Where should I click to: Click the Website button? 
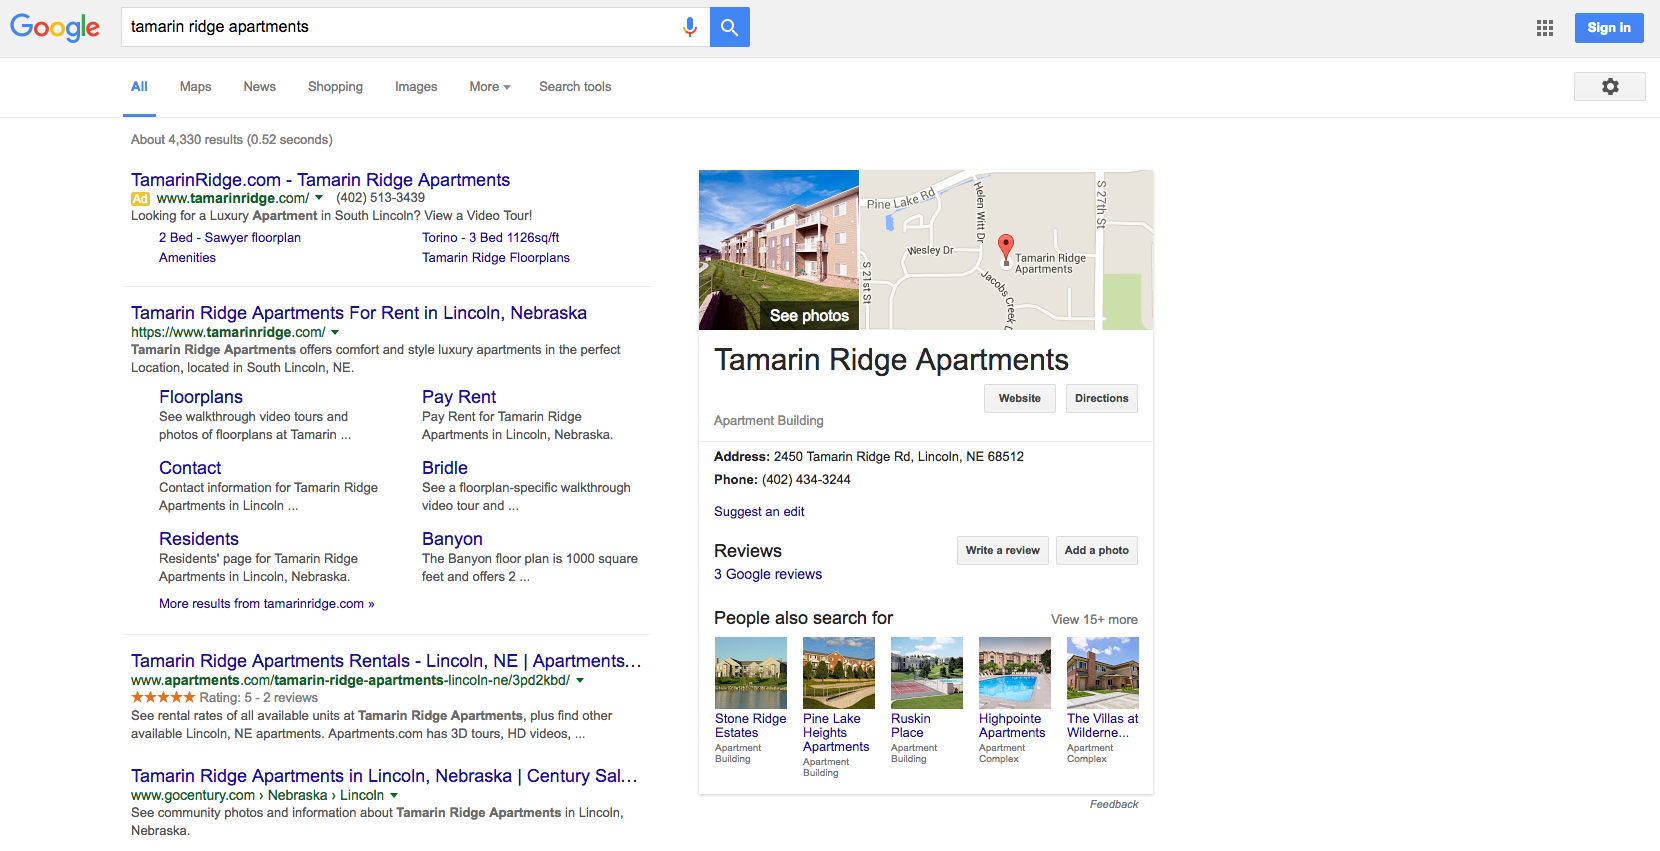[x=1019, y=398]
